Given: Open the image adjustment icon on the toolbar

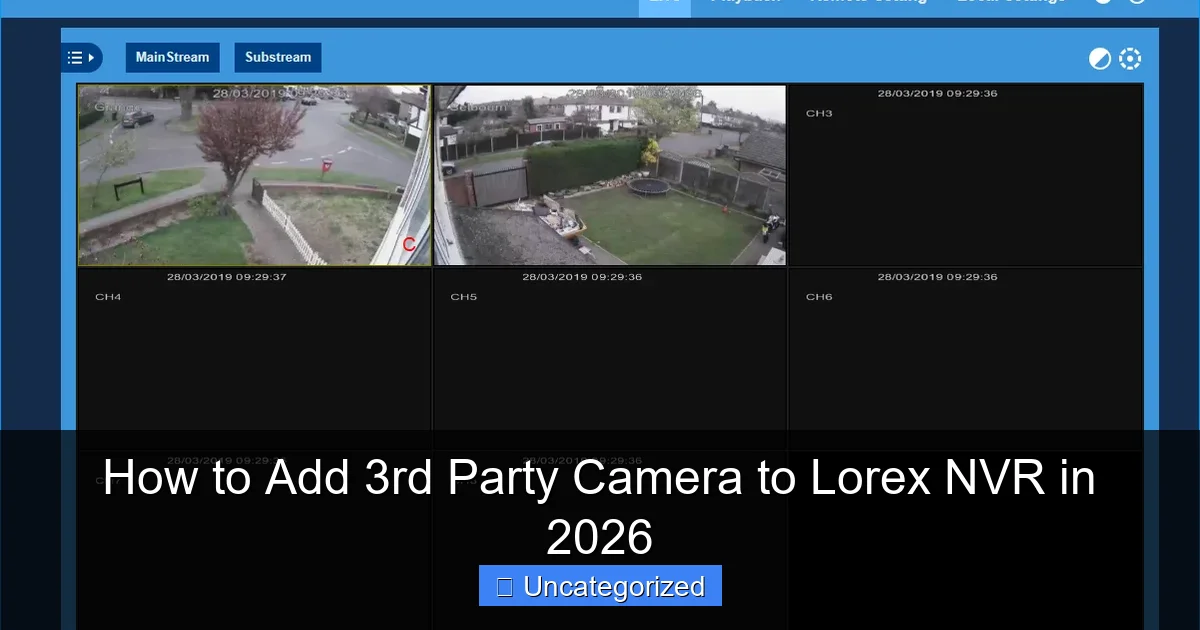Looking at the screenshot, I should [x=1100, y=58].
